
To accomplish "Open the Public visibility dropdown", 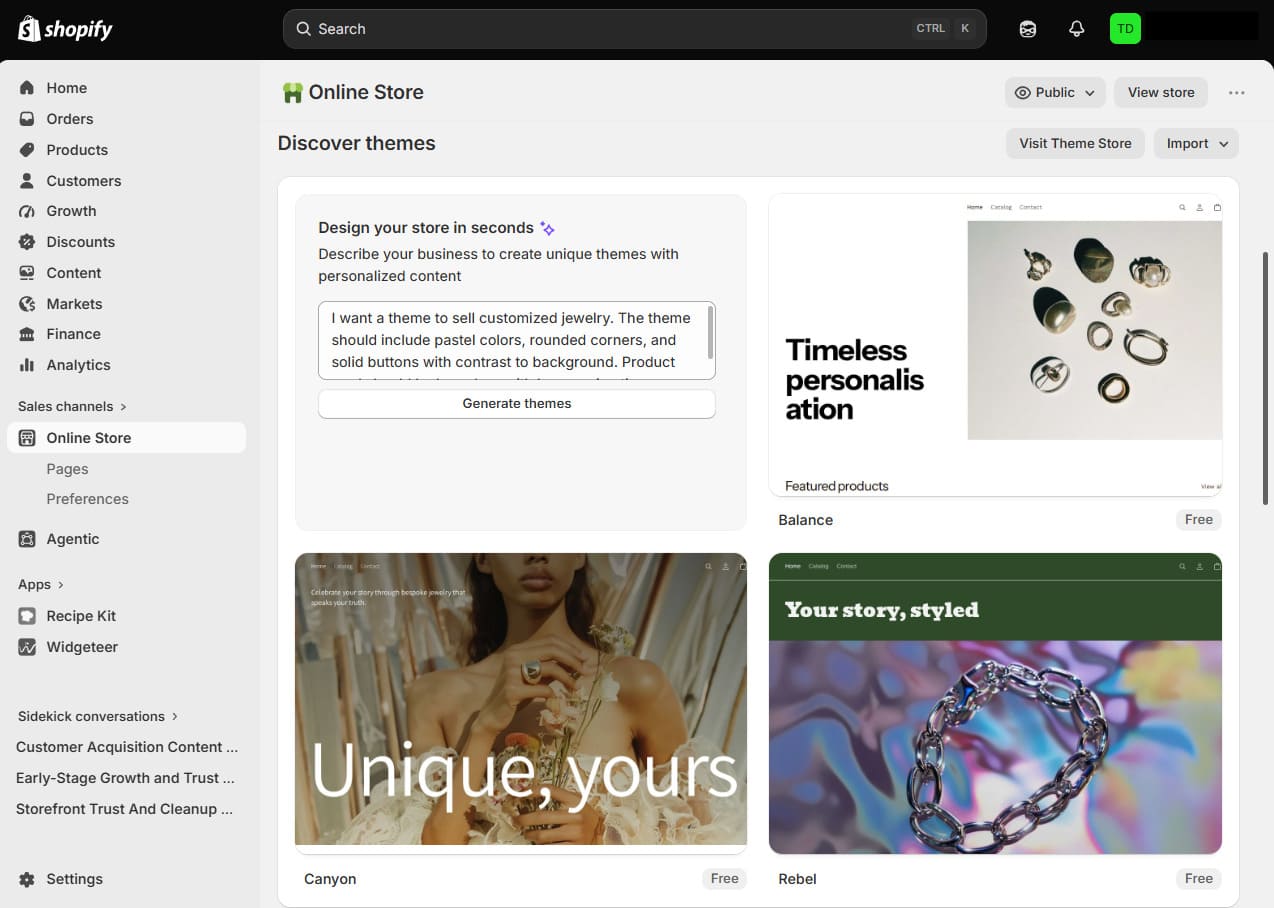I will point(1055,92).
